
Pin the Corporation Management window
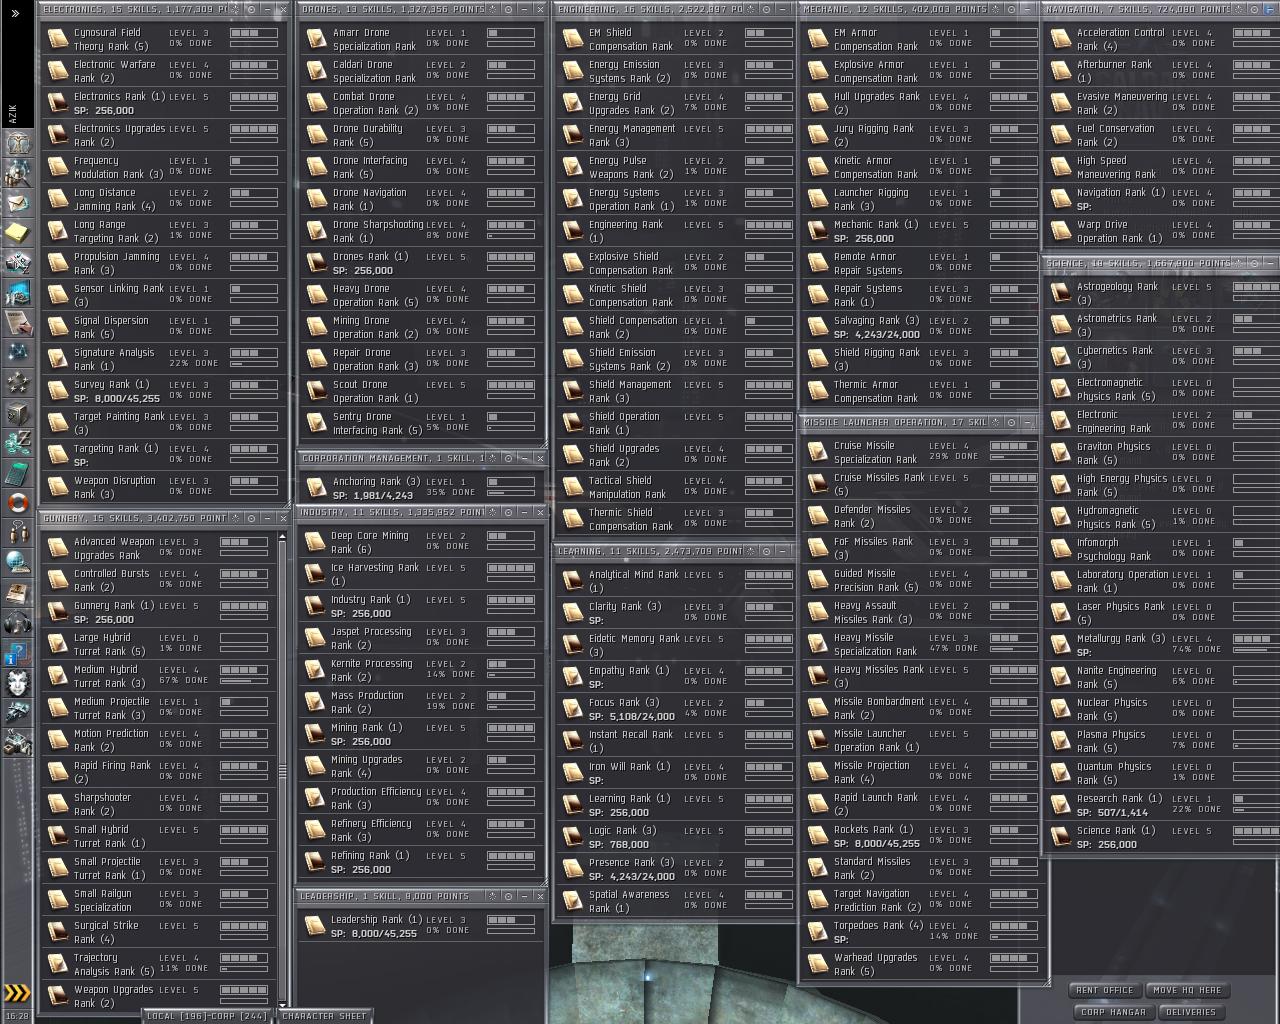click(494, 458)
